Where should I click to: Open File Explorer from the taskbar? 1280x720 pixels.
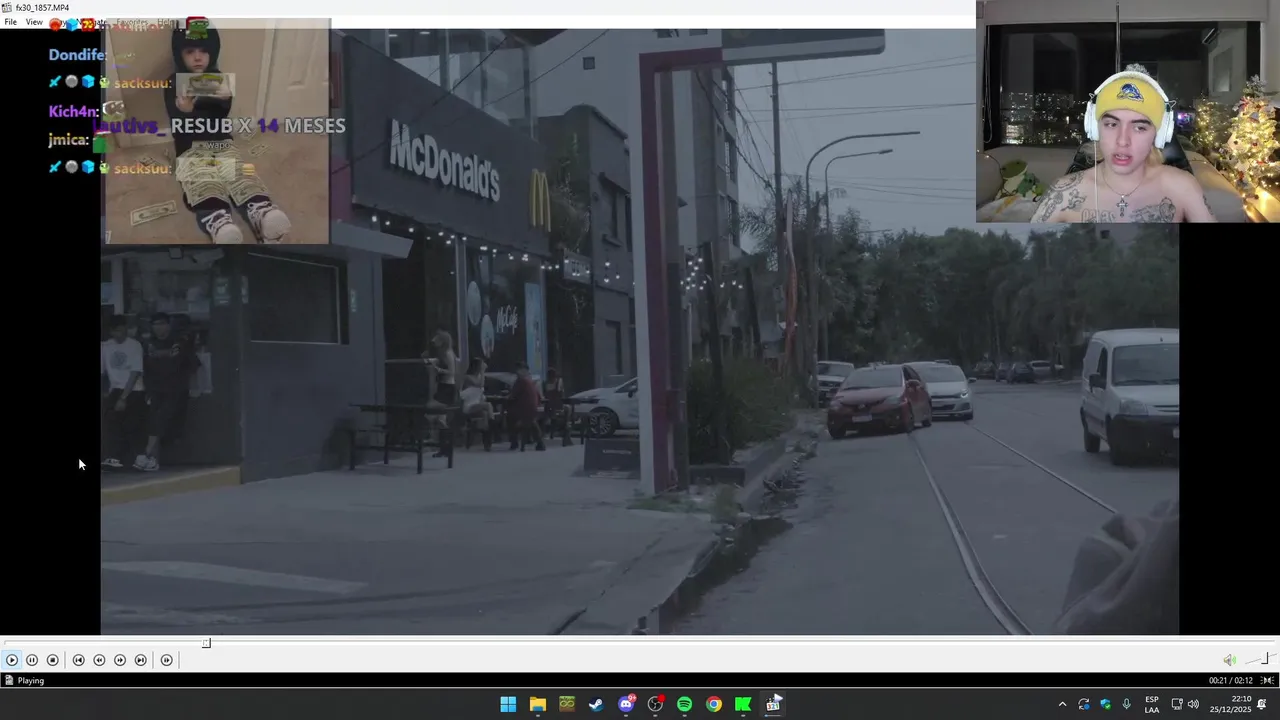pos(538,704)
